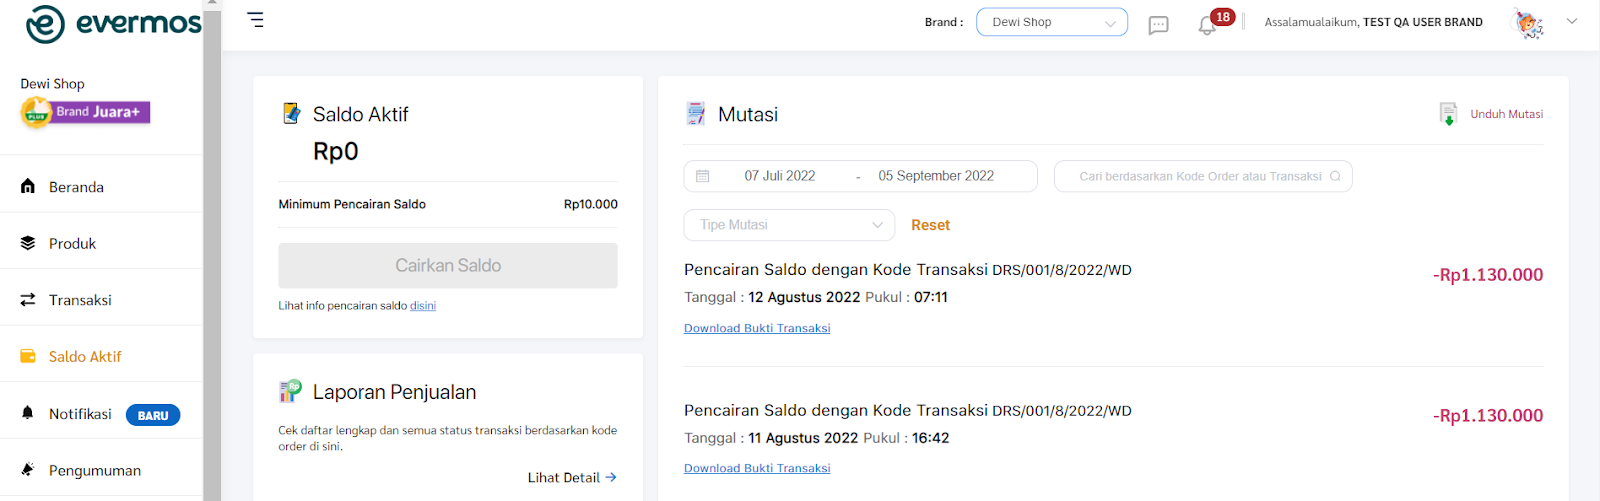Click the user avatar picture
Screen dimensions: 1600x501
(x=1528, y=23)
